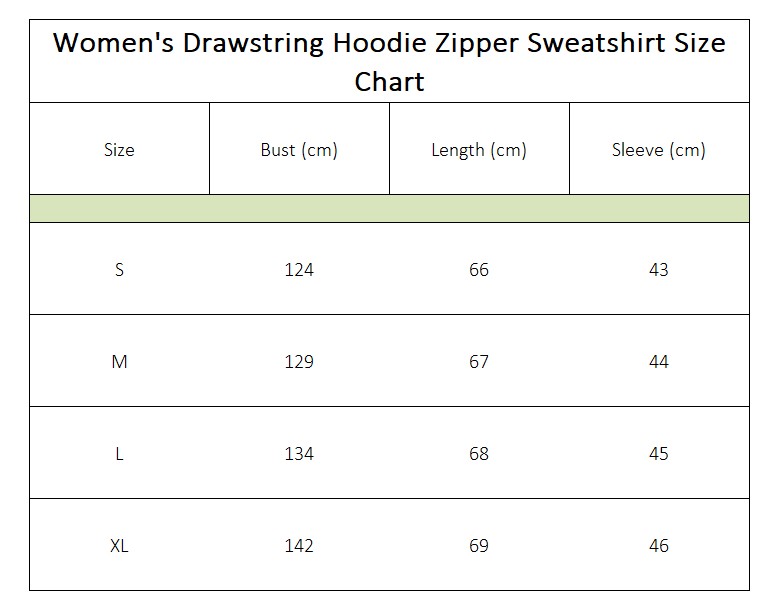Click the length value 66

pyautogui.click(x=479, y=270)
